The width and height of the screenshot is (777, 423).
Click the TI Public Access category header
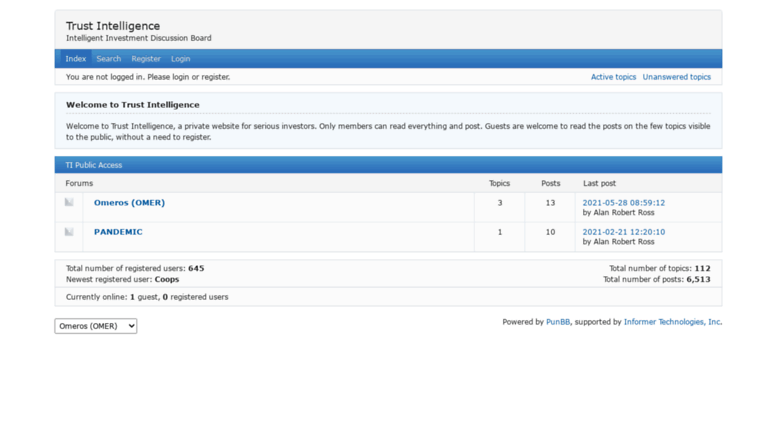(94, 165)
